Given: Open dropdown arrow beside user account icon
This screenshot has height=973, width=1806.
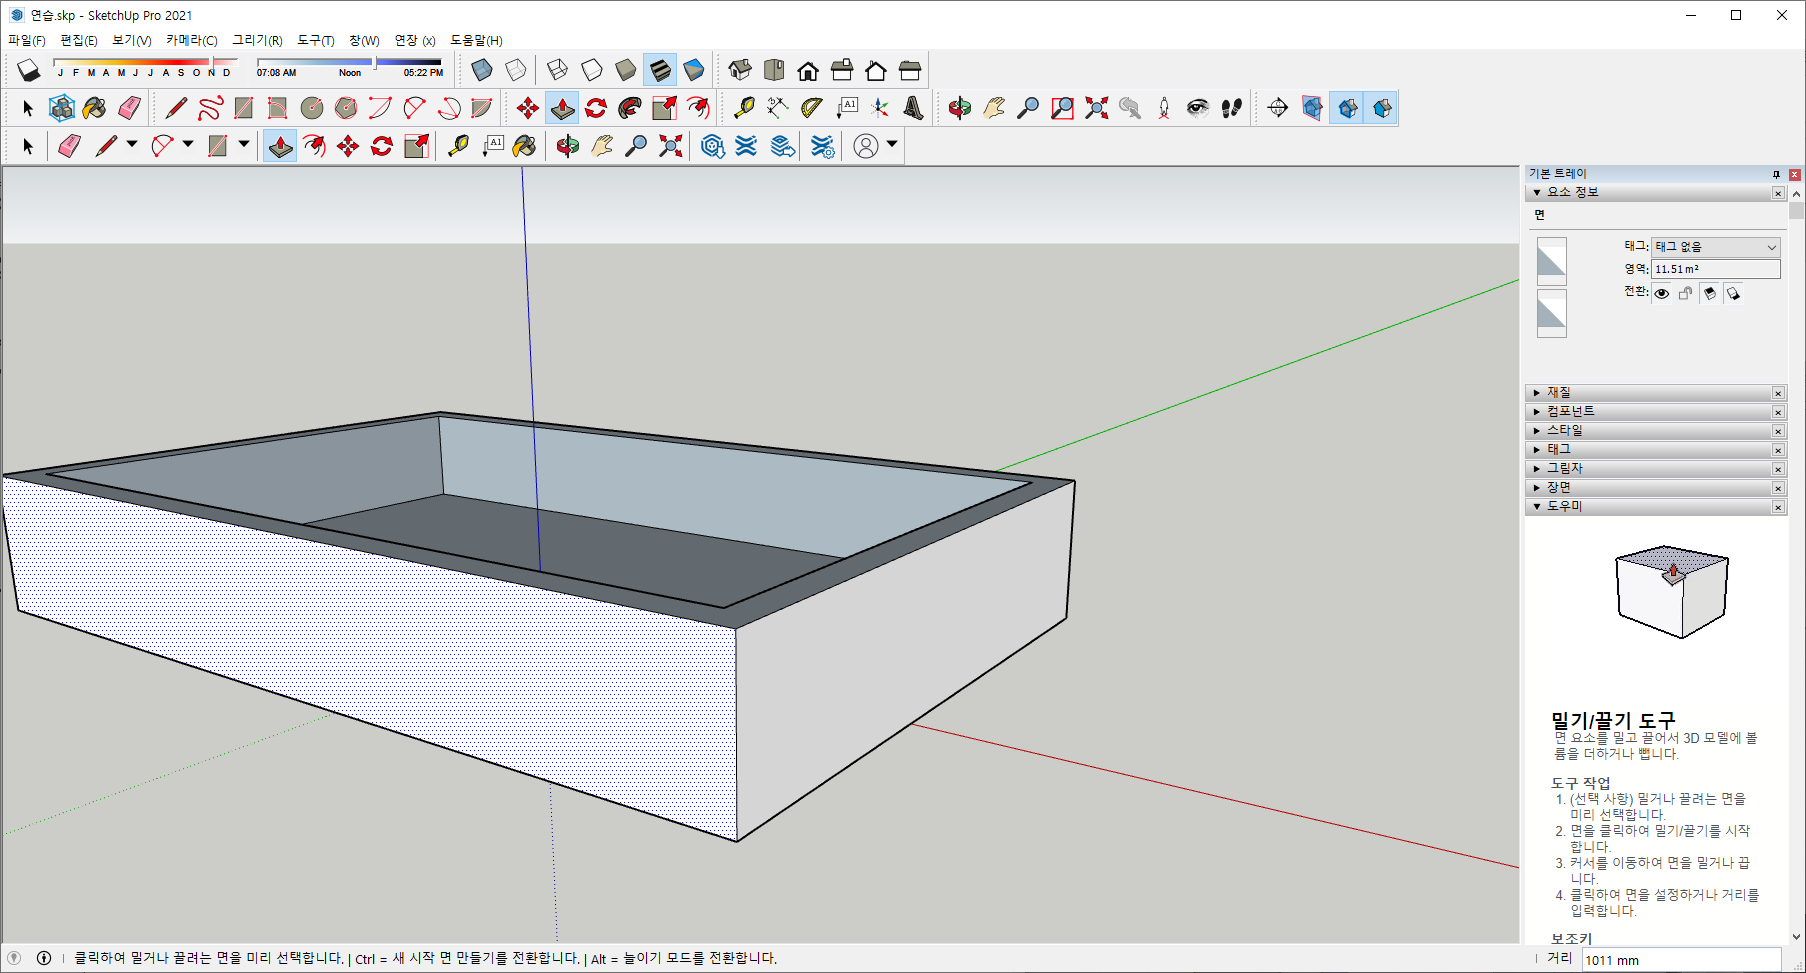Looking at the screenshot, I should click(x=892, y=145).
